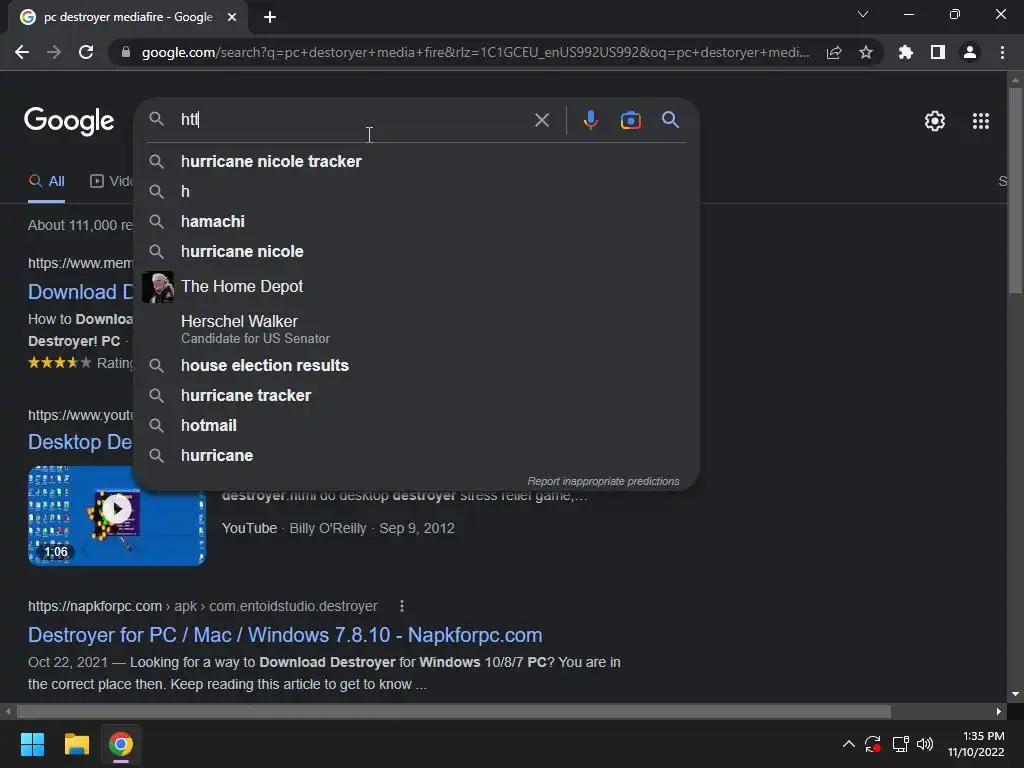Click the horizontal scrollbar thumb
The height and width of the screenshot is (768, 1024).
point(454,711)
